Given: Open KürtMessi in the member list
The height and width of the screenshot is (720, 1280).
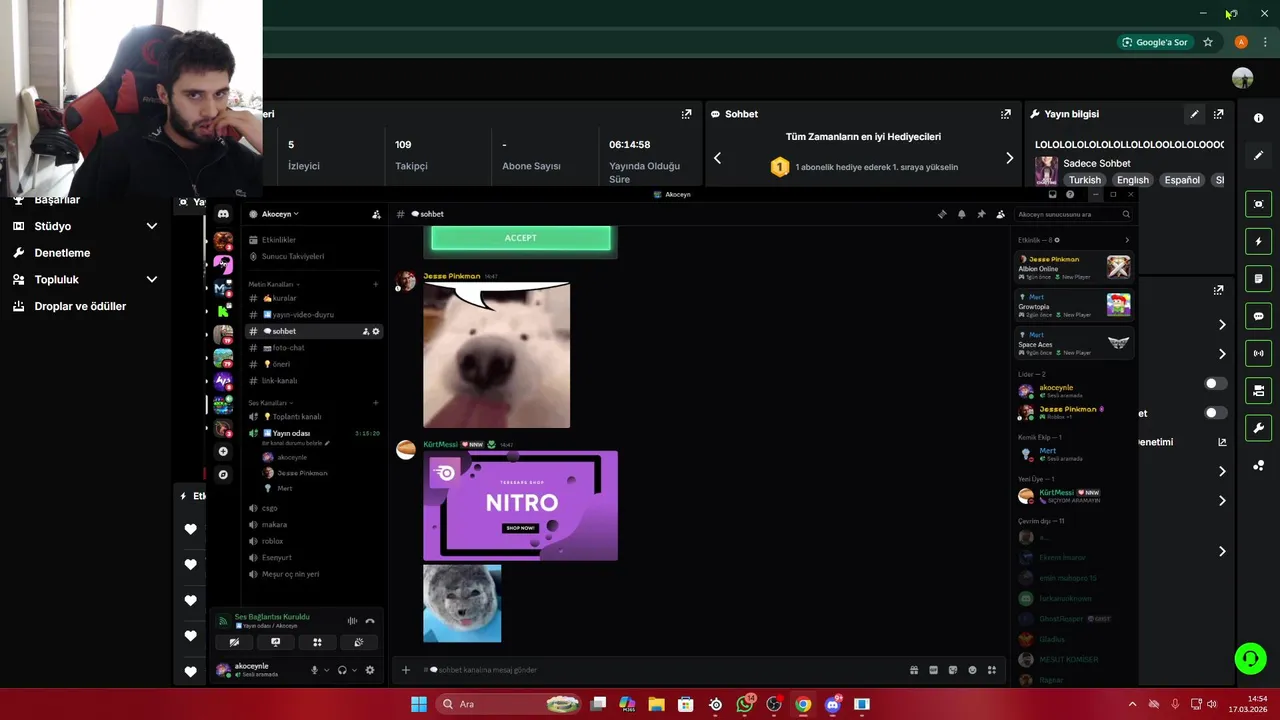Looking at the screenshot, I should (1074, 496).
